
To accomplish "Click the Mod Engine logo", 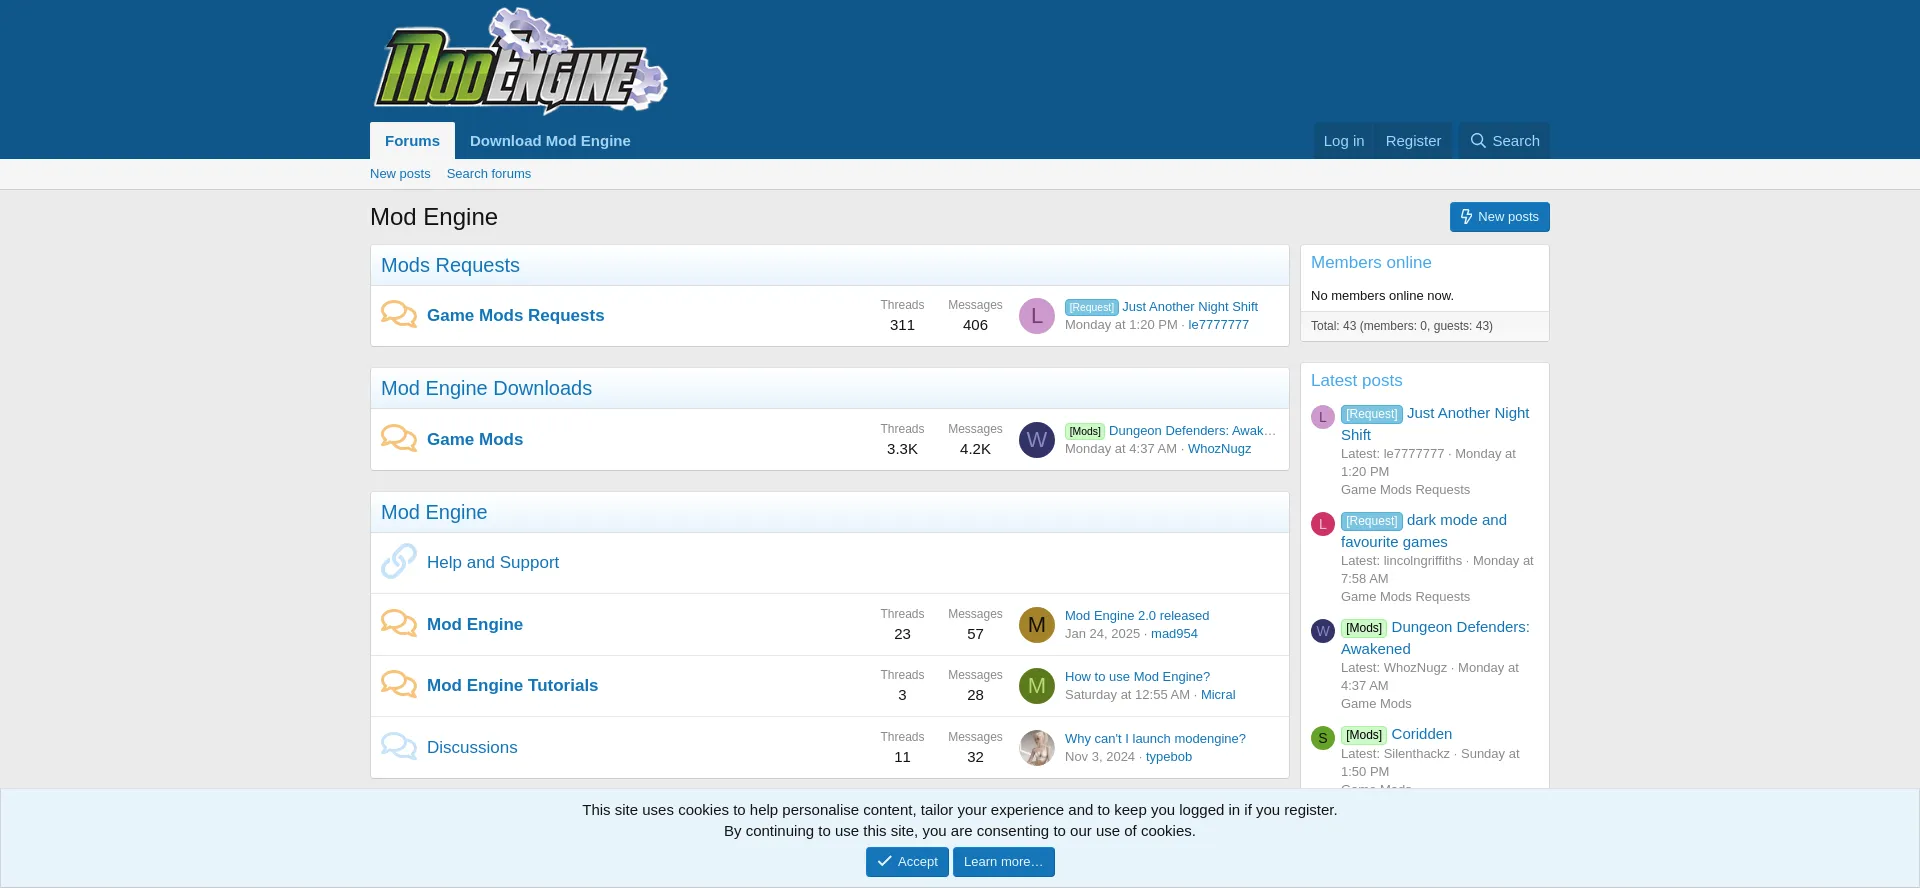I will [520, 62].
